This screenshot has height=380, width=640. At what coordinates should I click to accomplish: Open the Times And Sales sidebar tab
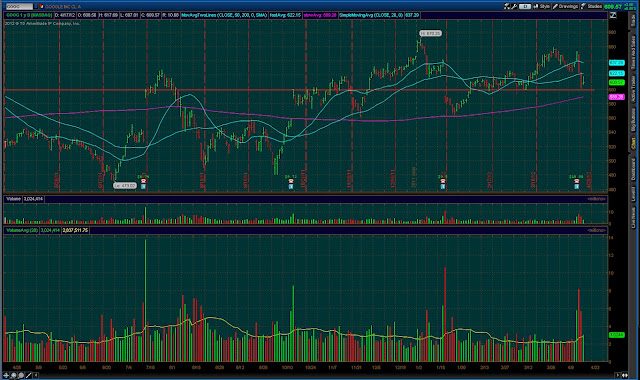coord(633,53)
